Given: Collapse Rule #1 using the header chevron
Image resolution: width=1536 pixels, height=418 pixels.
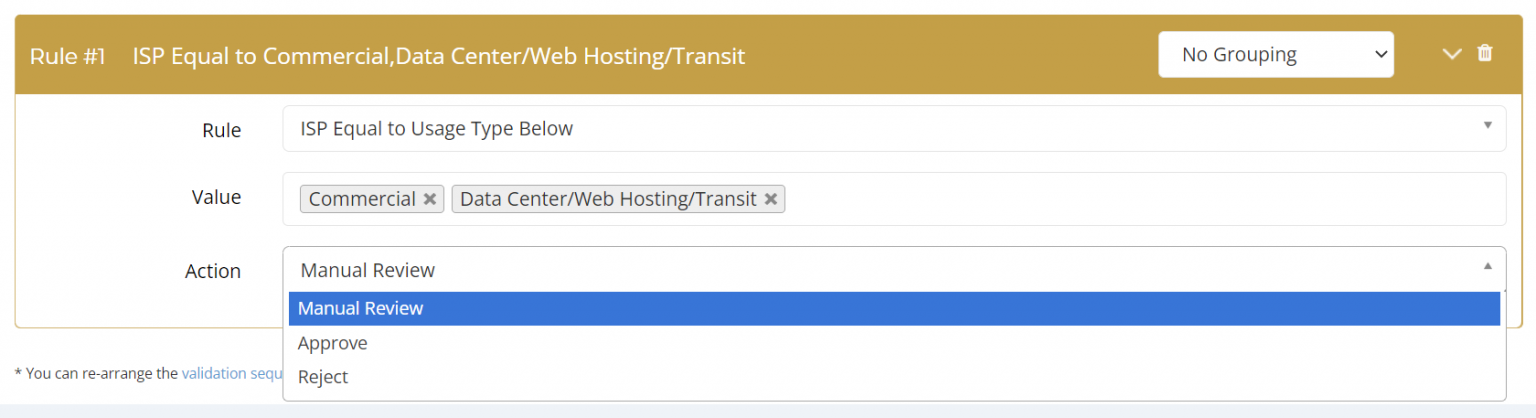Looking at the screenshot, I should click(x=1452, y=54).
